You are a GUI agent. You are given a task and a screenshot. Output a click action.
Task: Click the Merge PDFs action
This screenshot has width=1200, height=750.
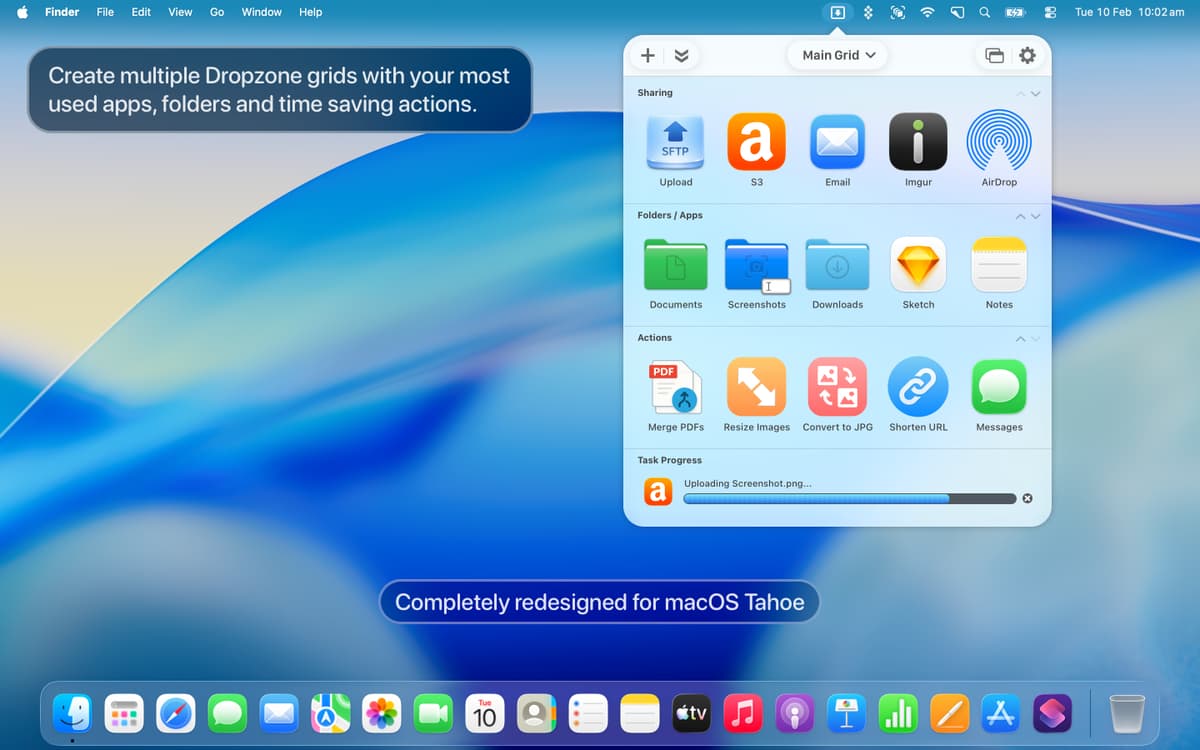coord(675,387)
